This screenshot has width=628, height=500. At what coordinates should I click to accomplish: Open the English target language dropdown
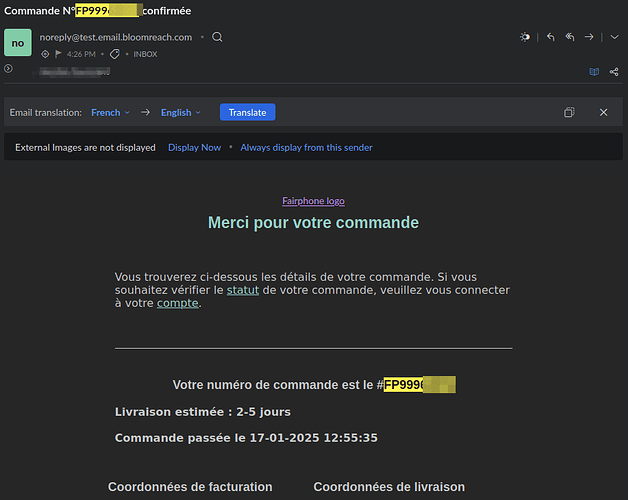(x=180, y=112)
